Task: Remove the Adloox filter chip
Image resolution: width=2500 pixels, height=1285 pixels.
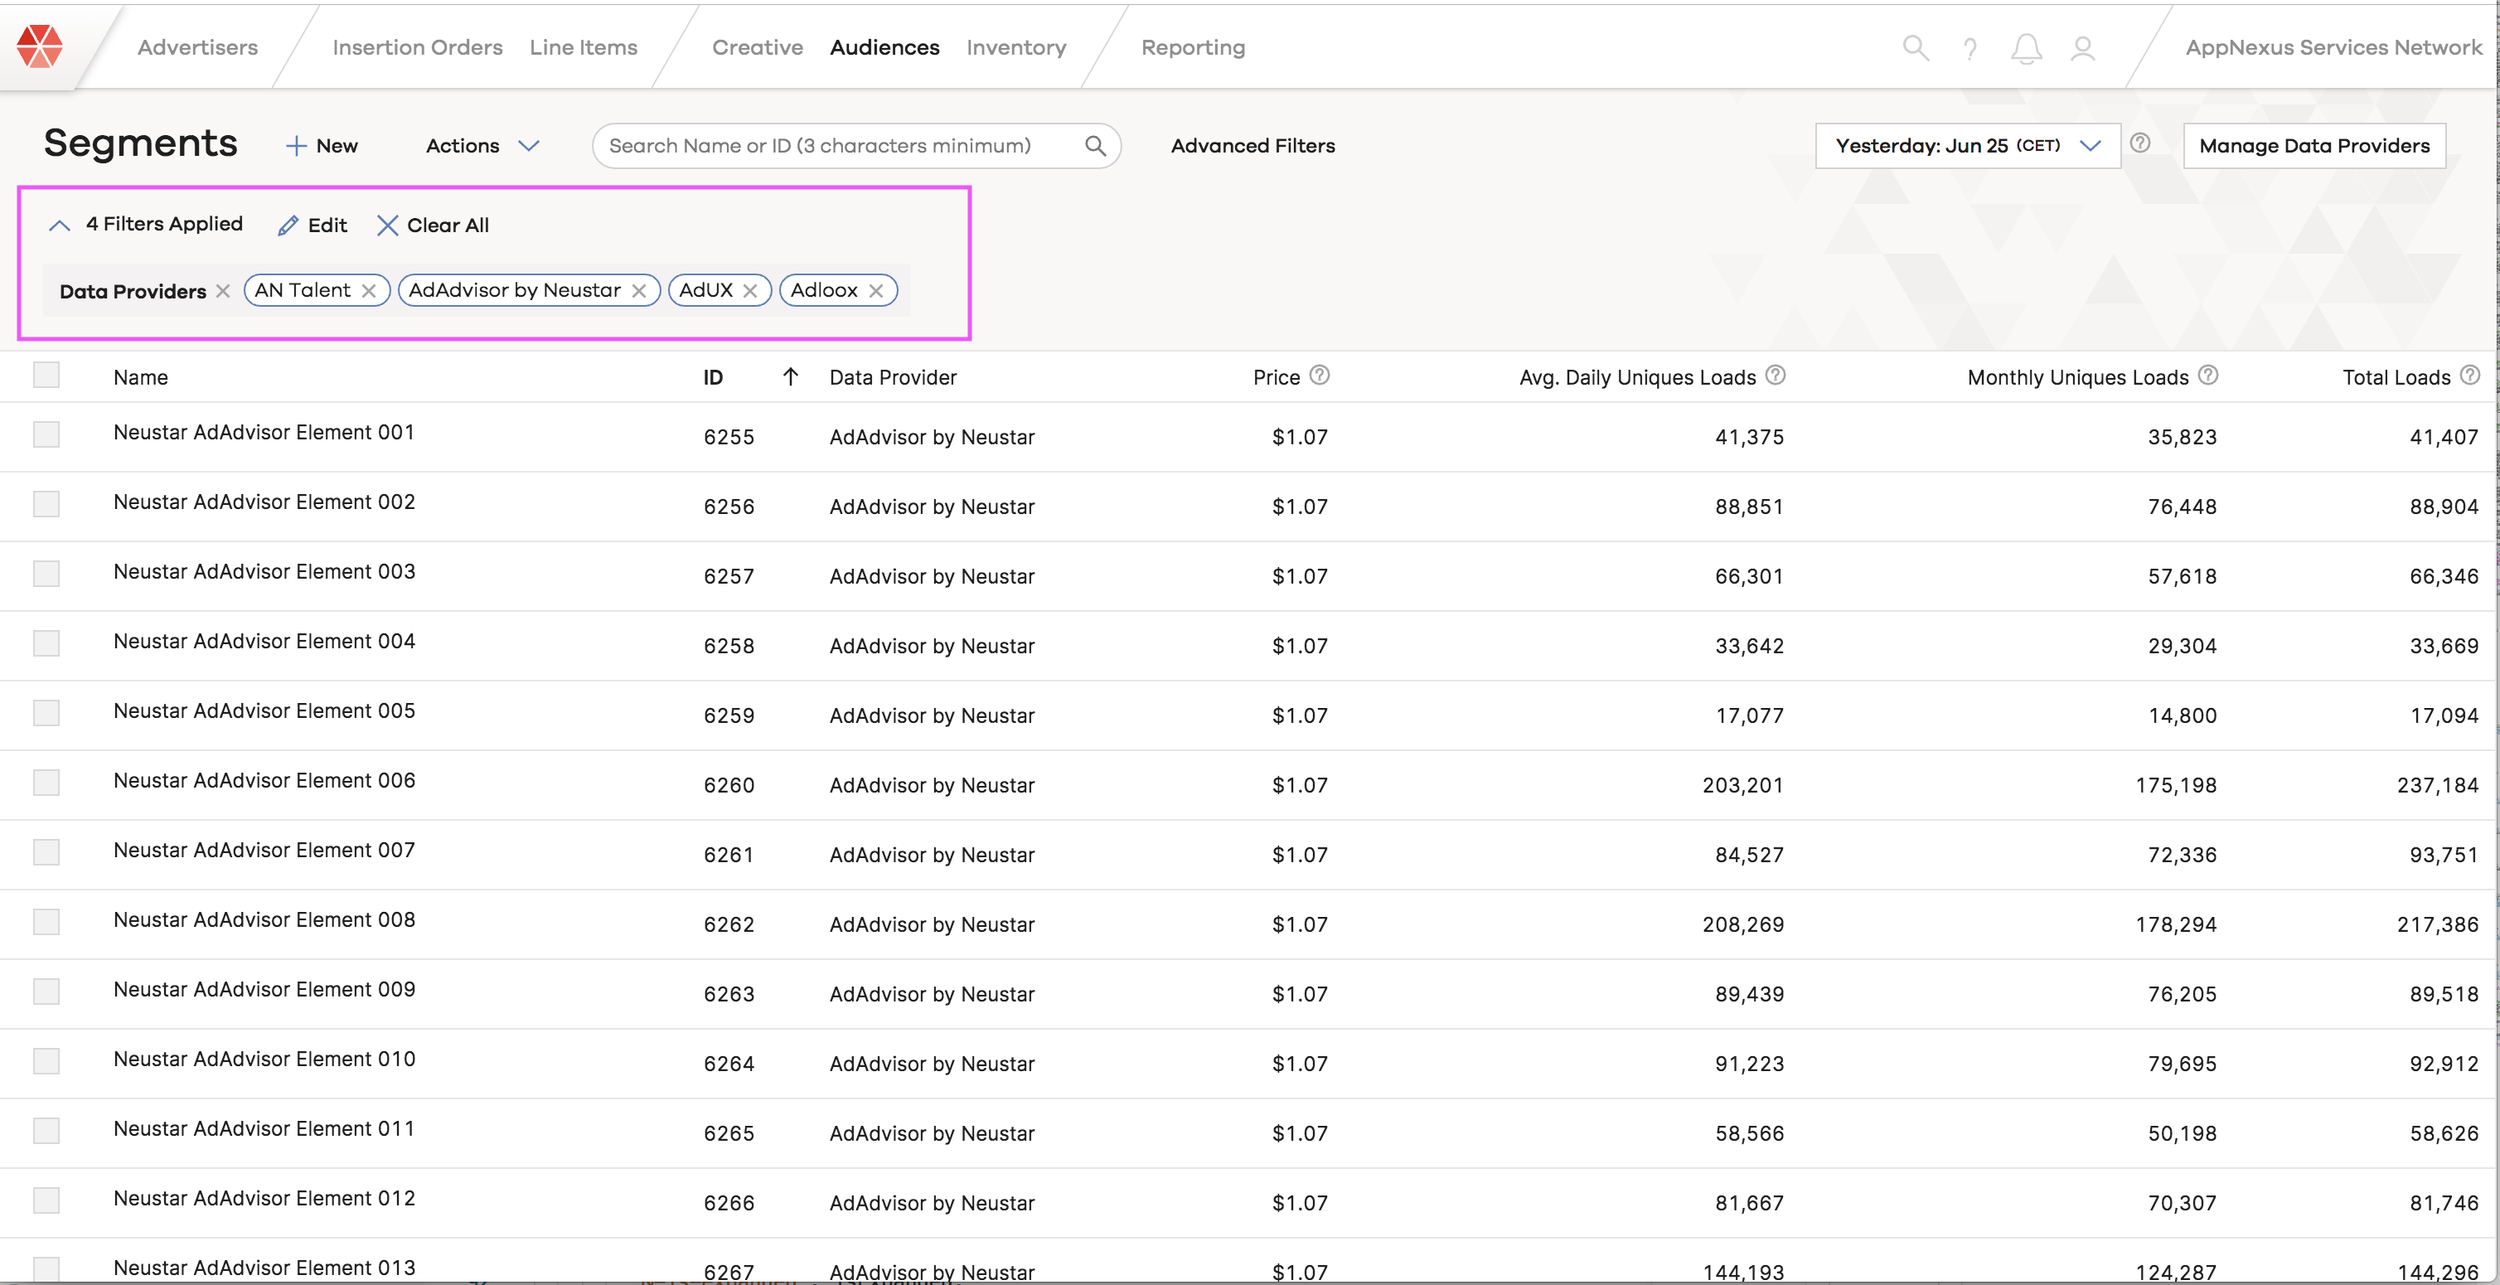Action: pos(876,291)
